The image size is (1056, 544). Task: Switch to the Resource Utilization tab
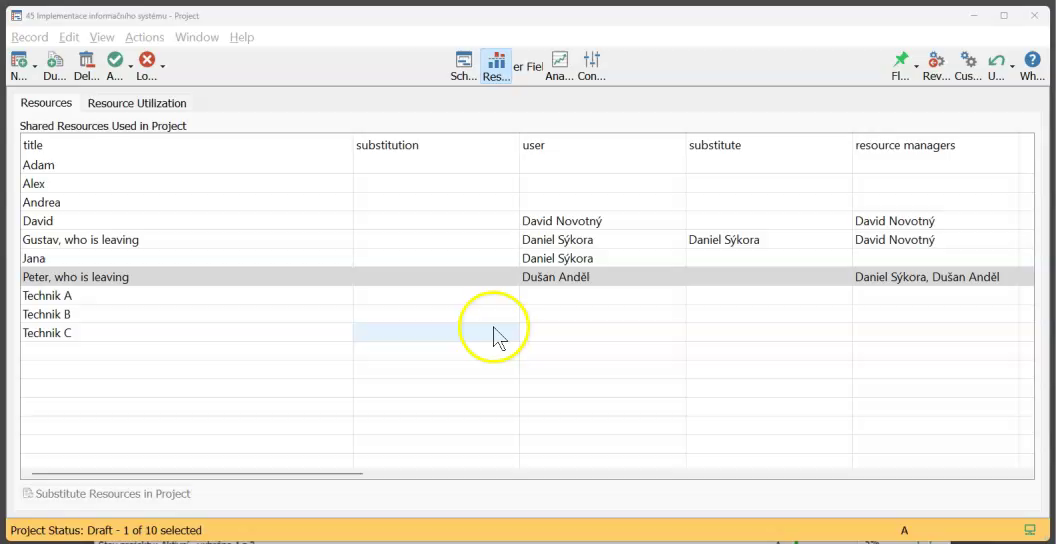coord(137,103)
